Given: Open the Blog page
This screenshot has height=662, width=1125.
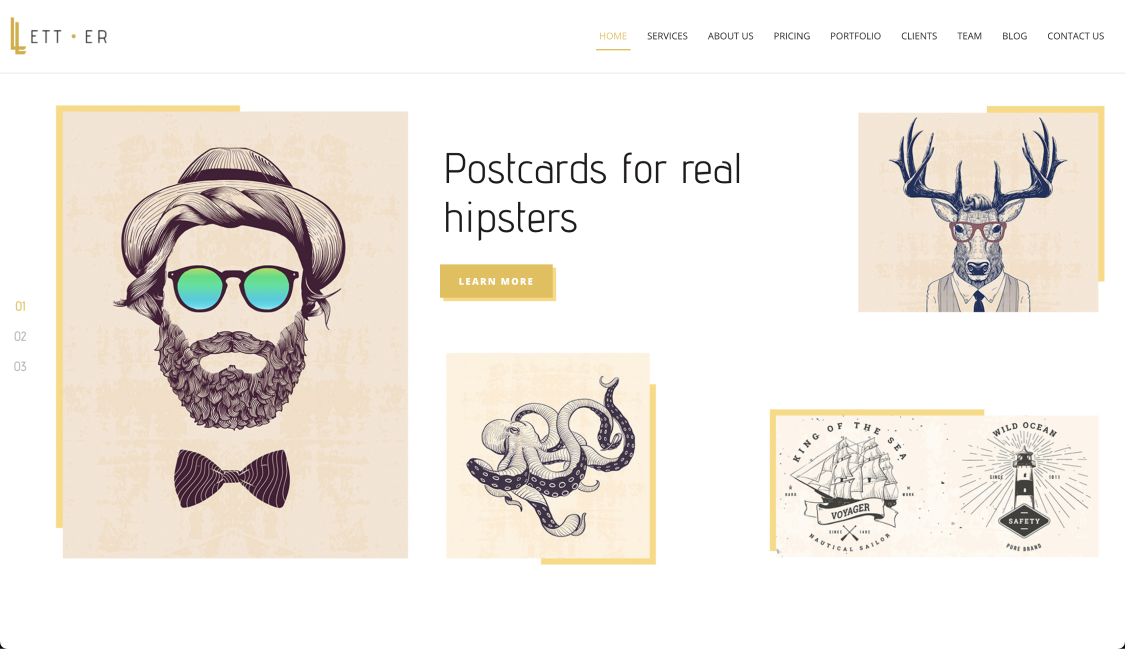Looking at the screenshot, I should 1015,36.
